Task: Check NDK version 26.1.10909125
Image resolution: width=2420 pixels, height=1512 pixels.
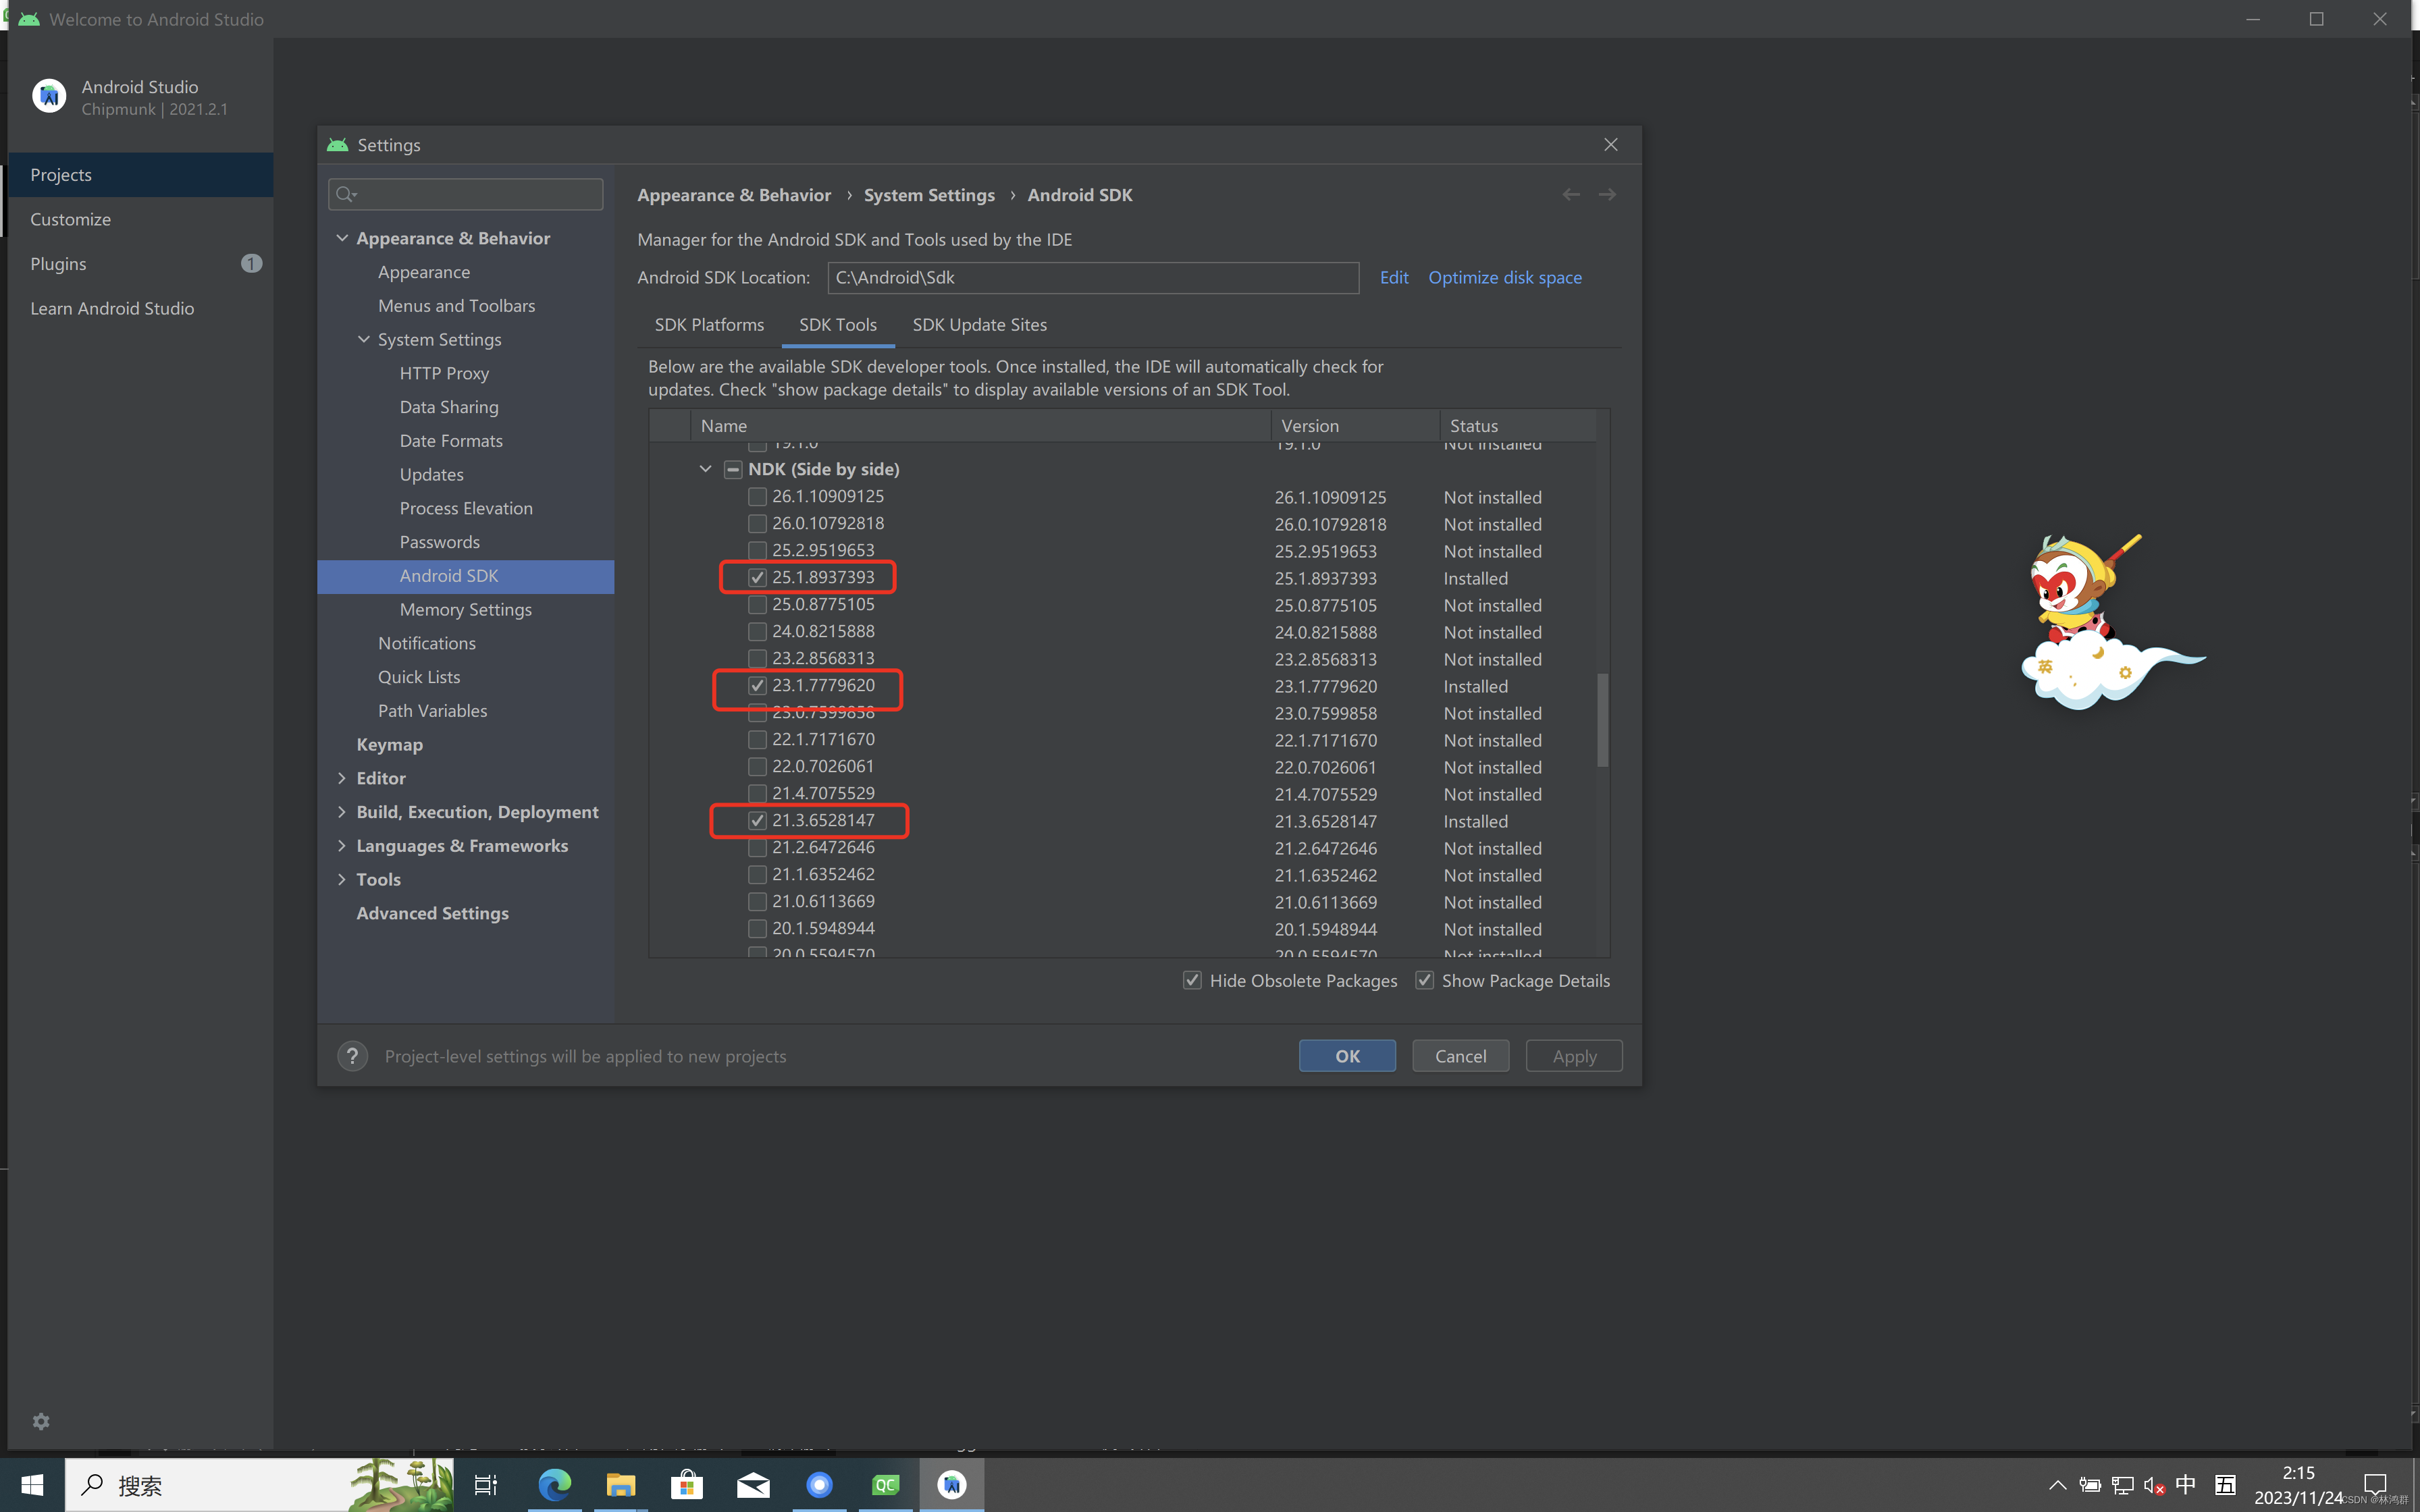Action: tap(757, 496)
